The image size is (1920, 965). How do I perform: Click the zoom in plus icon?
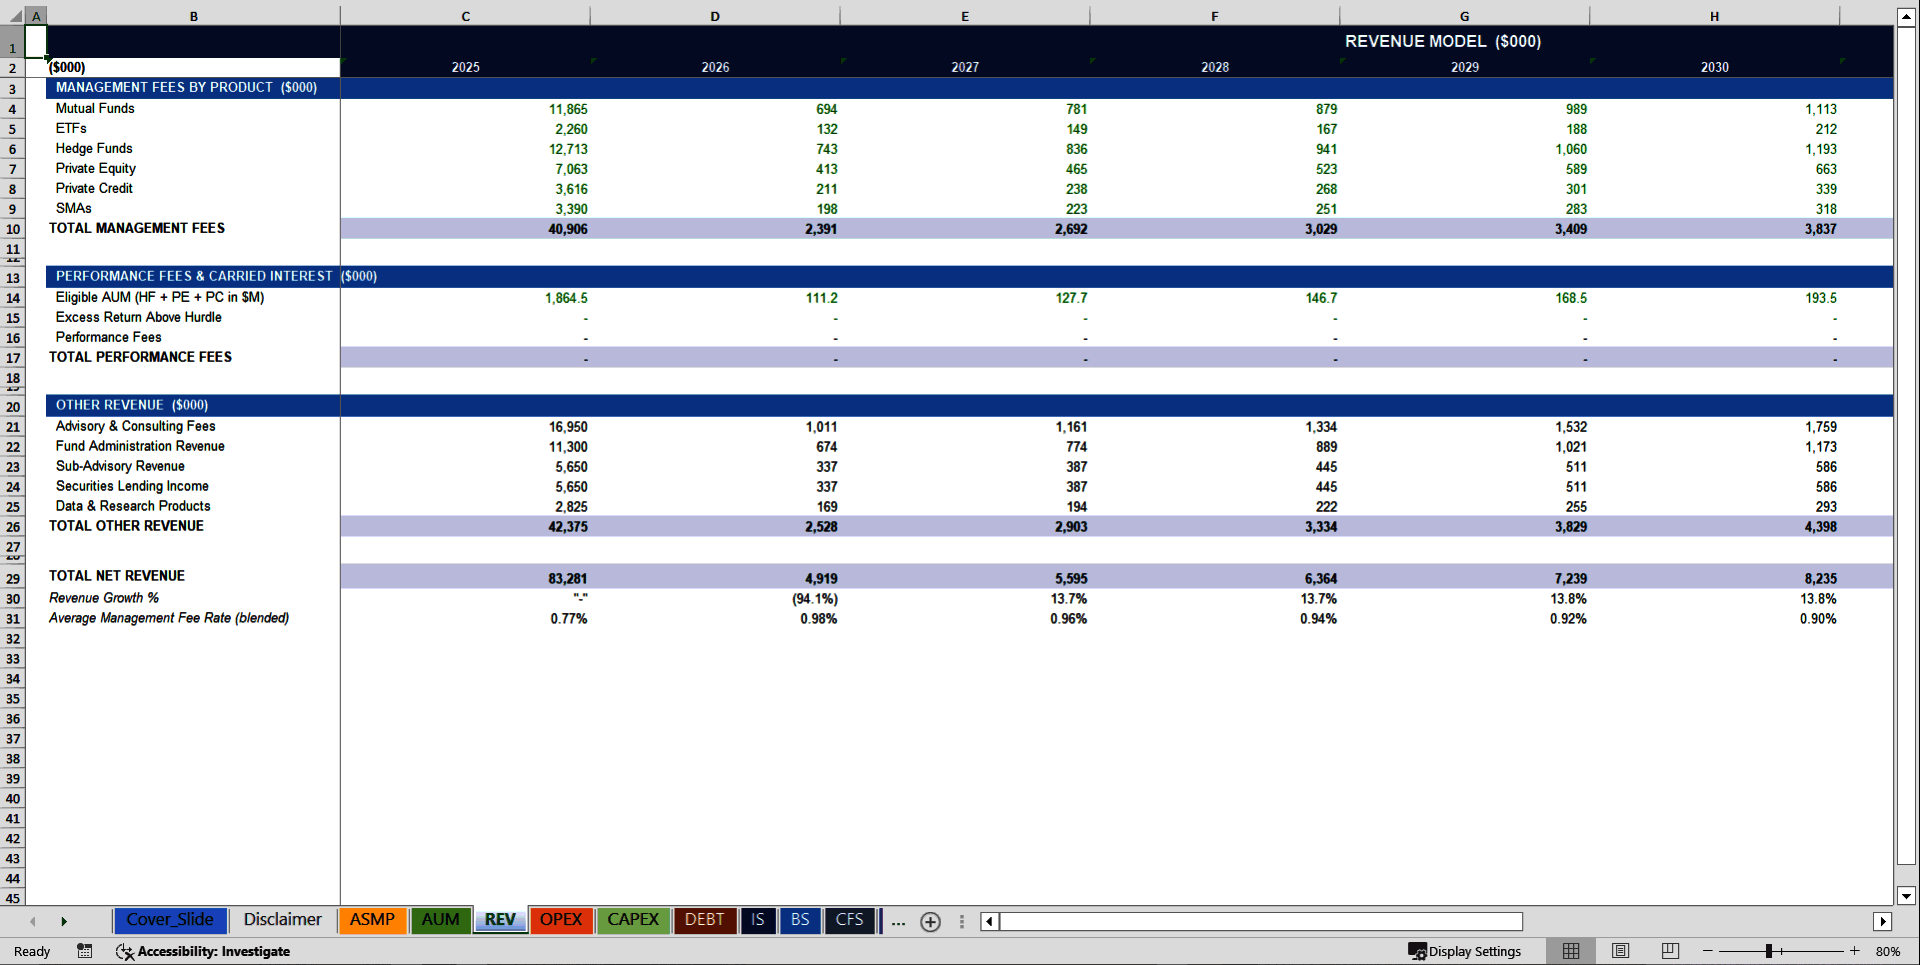[1855, 951]
